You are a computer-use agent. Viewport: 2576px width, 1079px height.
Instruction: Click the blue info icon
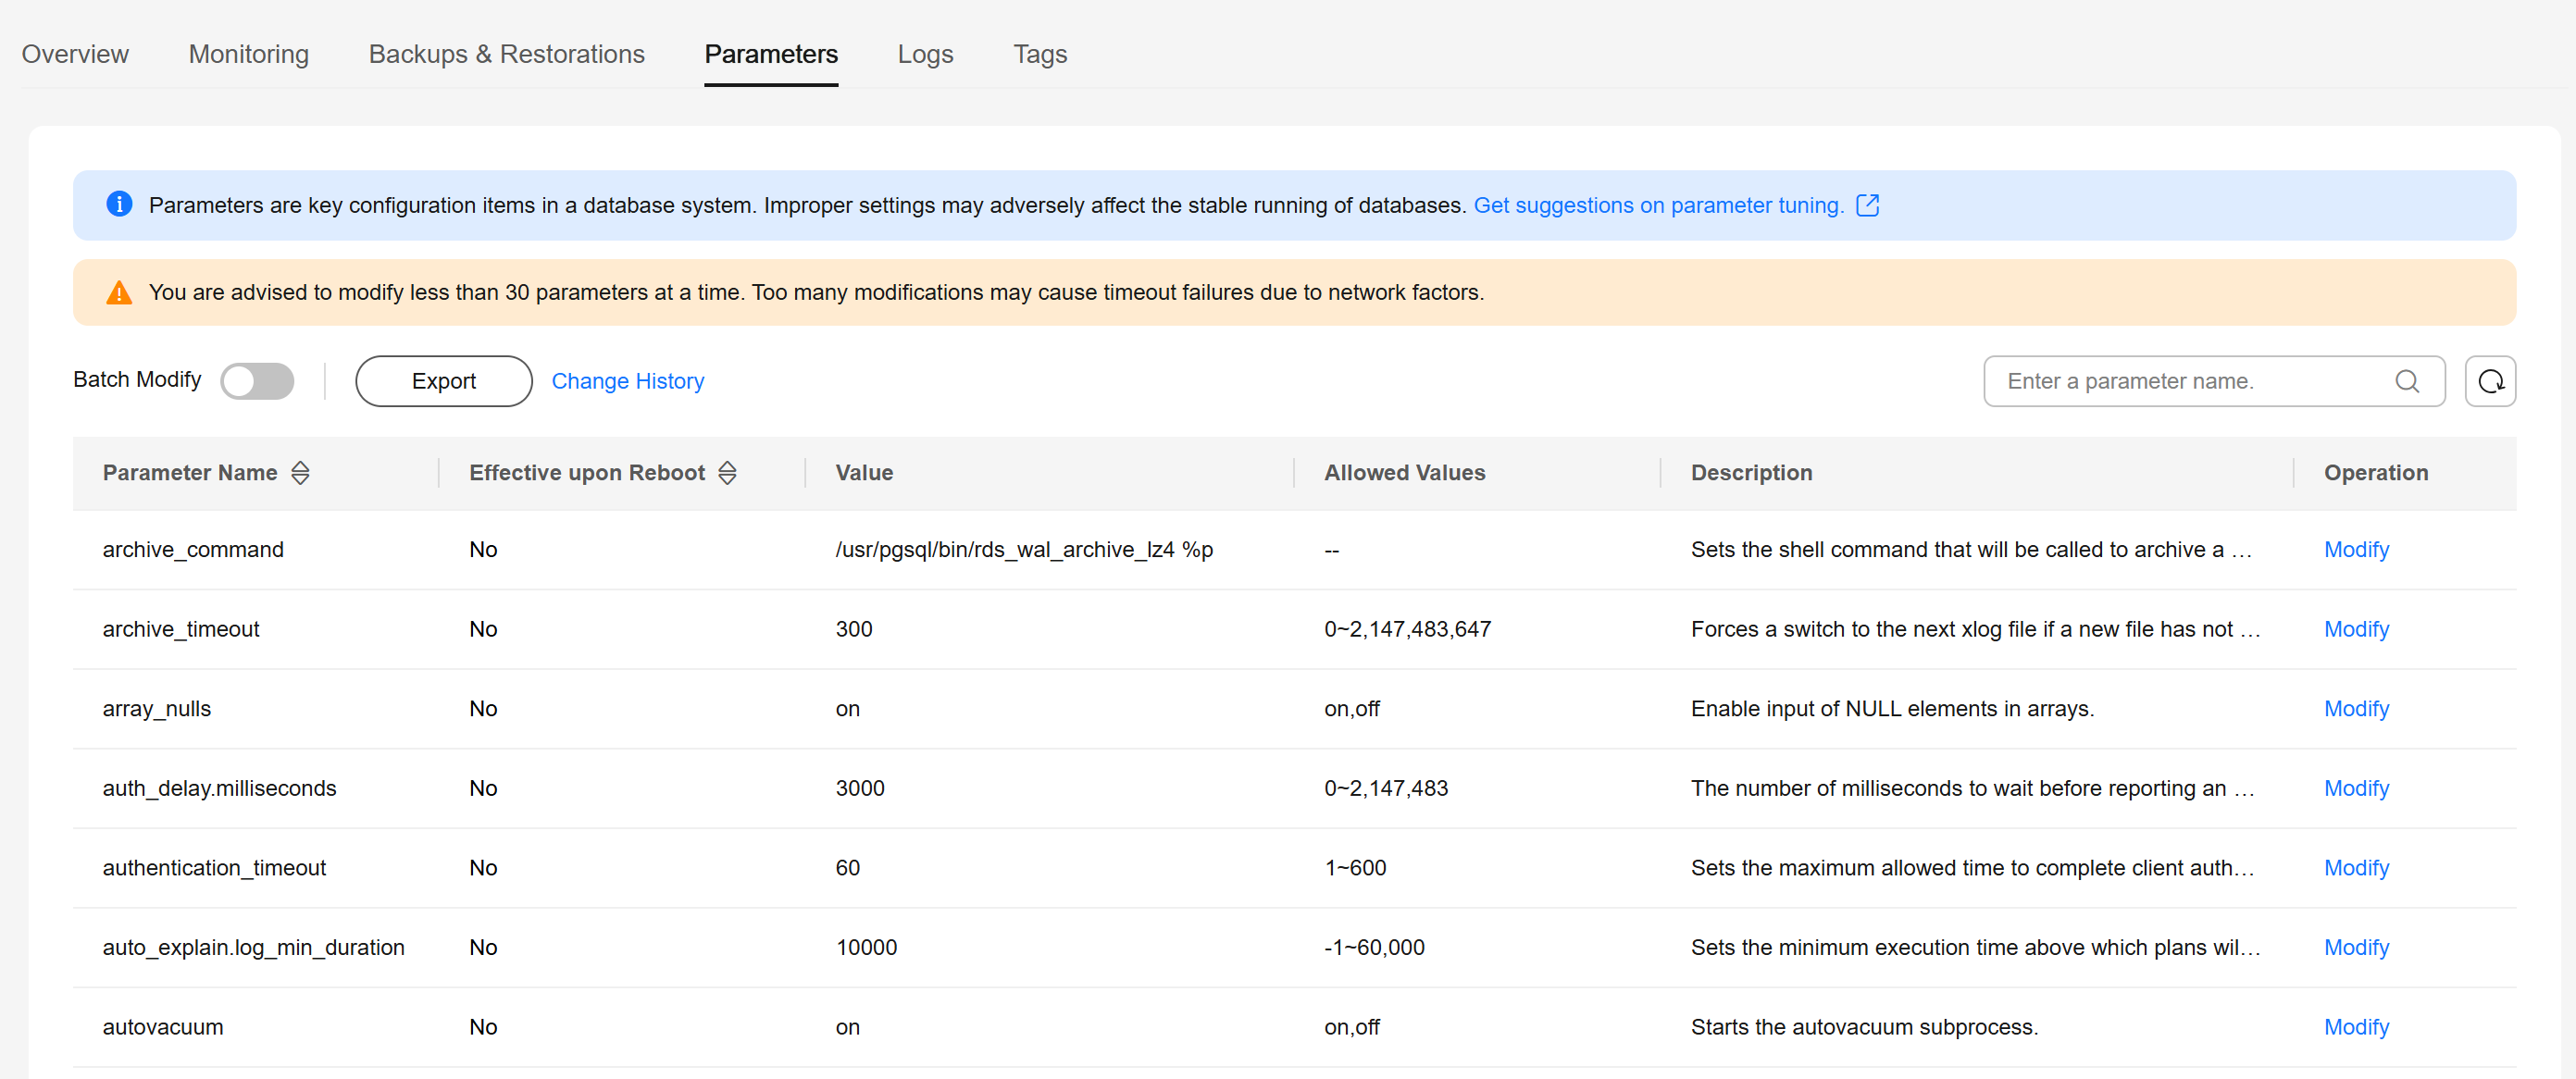click(x=119, y=204)
